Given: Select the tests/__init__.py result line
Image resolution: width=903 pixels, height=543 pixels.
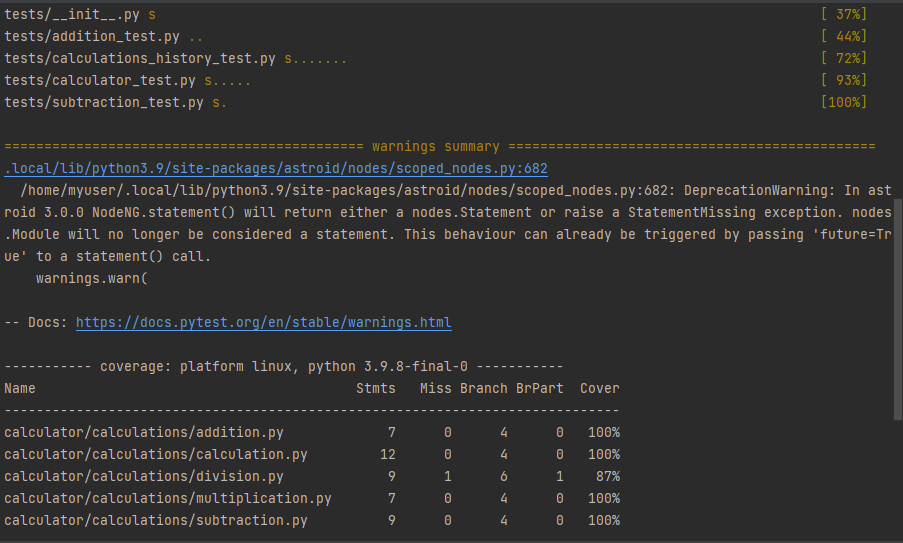Looking at the screenshot, I should click(80, 14).
